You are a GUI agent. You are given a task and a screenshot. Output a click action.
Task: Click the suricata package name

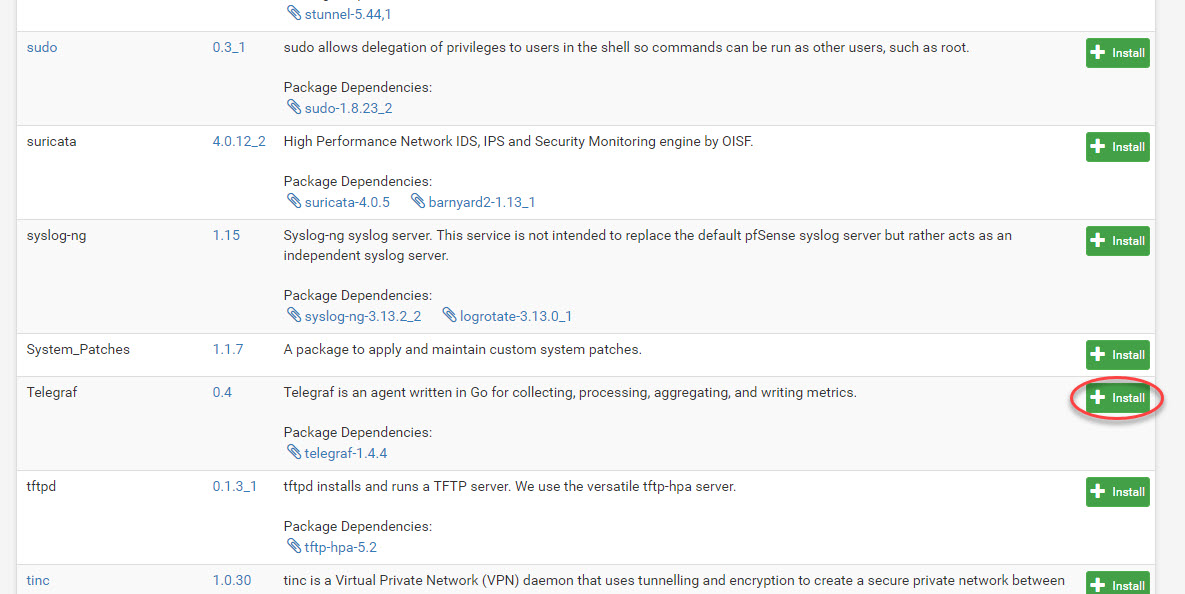(51, 141)
